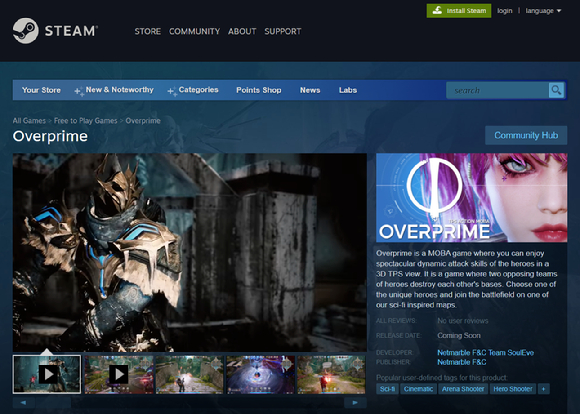The width and height of the screenshot is (580, 414).
Task: Click the search magnifier icon
Action: (556, 90)
